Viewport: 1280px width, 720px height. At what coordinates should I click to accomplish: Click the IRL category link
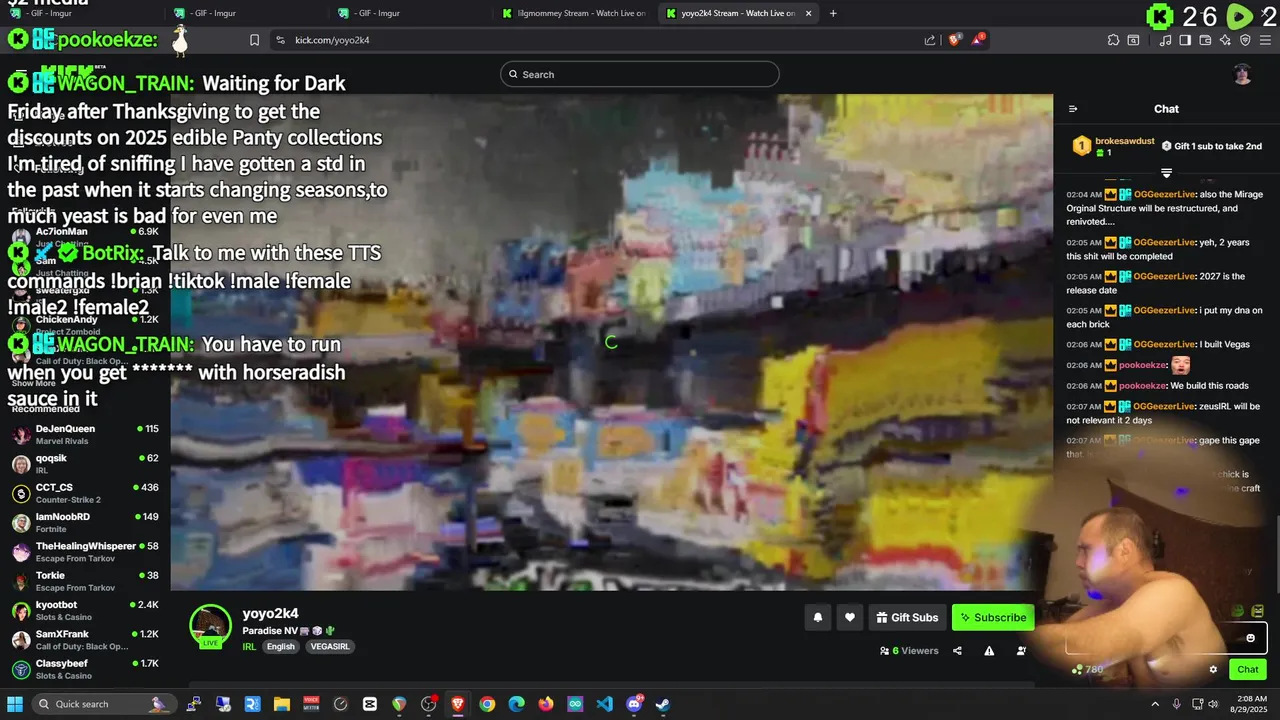pyautogui.click(x=249, y=647)
